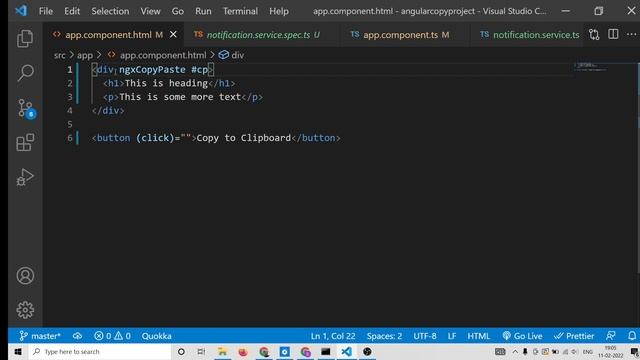Change indentation via Spaces: 2
Viewport: 640px width, 360px height.
pyautogui.click(x=384, y=336)
